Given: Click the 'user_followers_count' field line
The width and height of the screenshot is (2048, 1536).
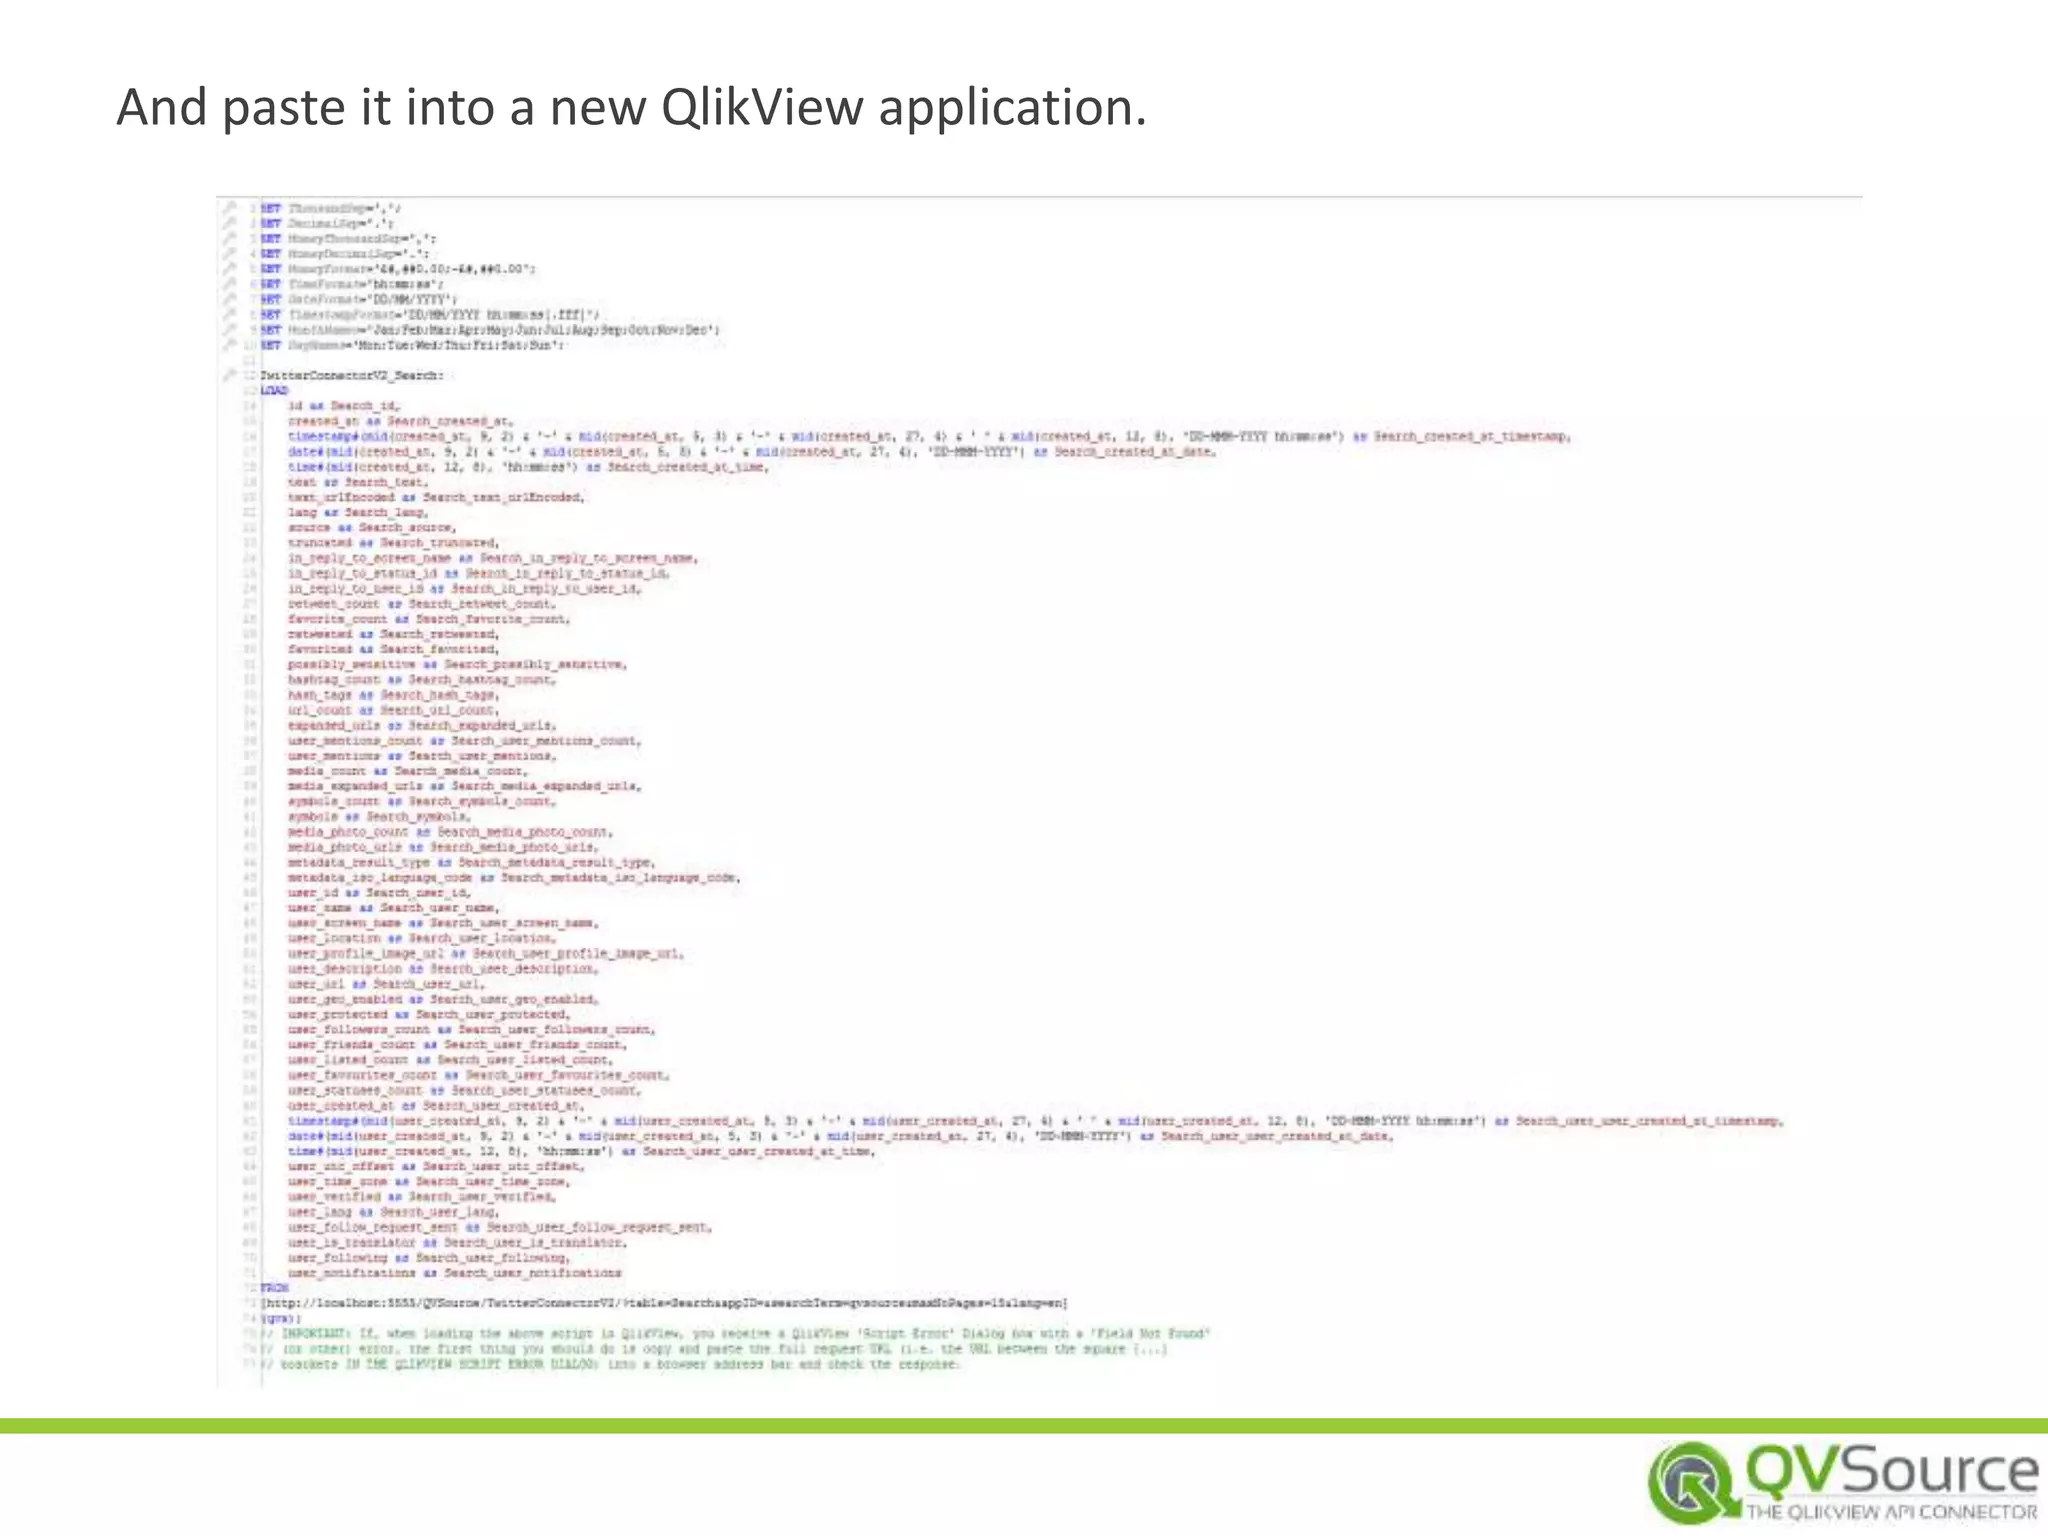Looking at the screenshot, I should pos(472,1030).
